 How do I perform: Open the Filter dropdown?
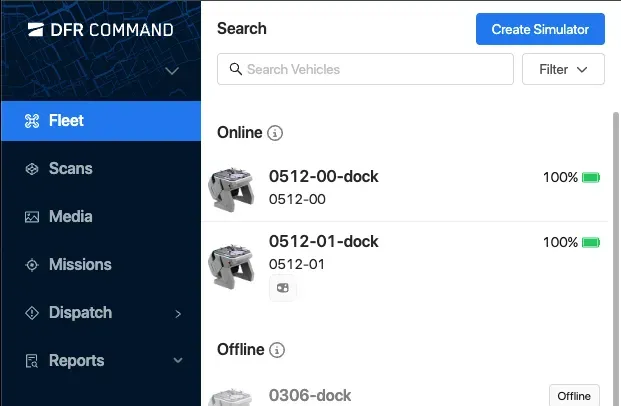click(563, 70)
